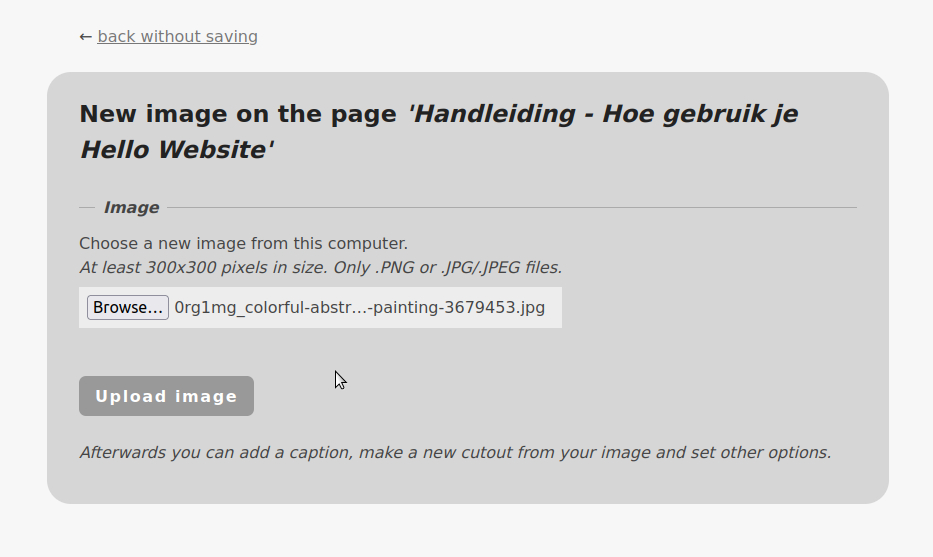Click the file input field background
This screenshot has height=557, width=933.
click(x=553, y=307)
